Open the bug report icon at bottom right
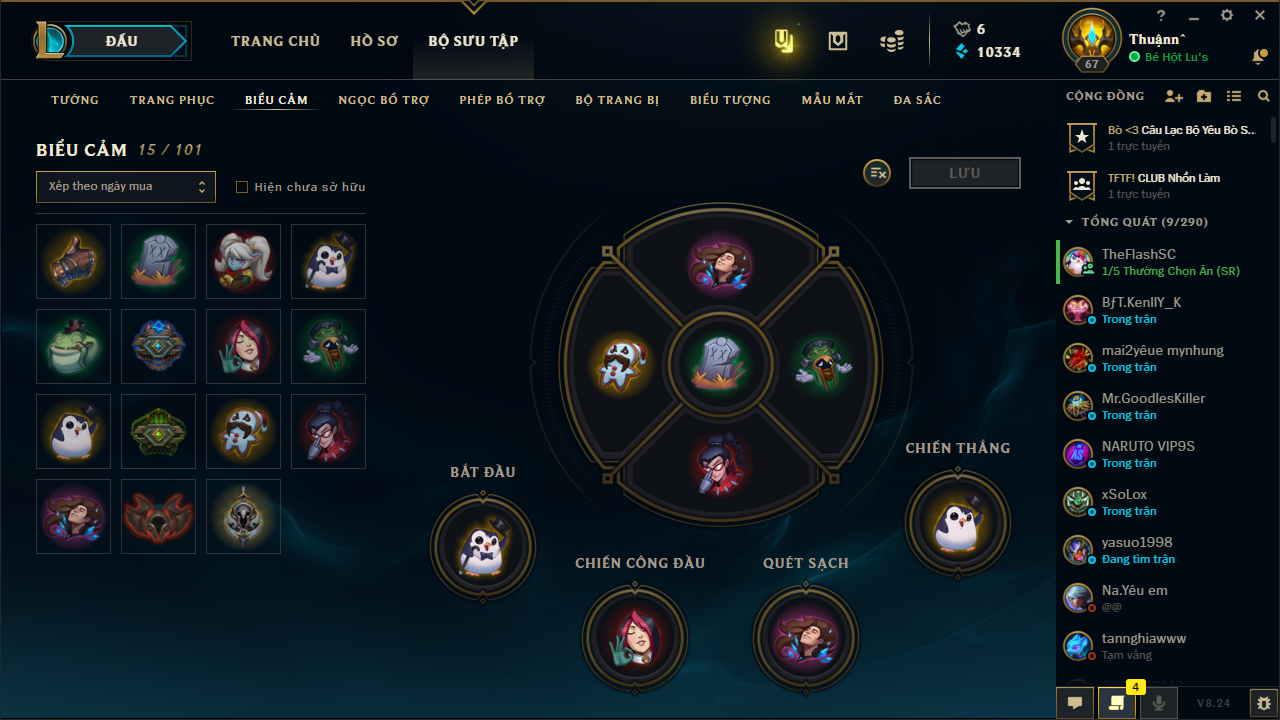The height and width of the screenshot is (720, 1280). coord(1264,703)
